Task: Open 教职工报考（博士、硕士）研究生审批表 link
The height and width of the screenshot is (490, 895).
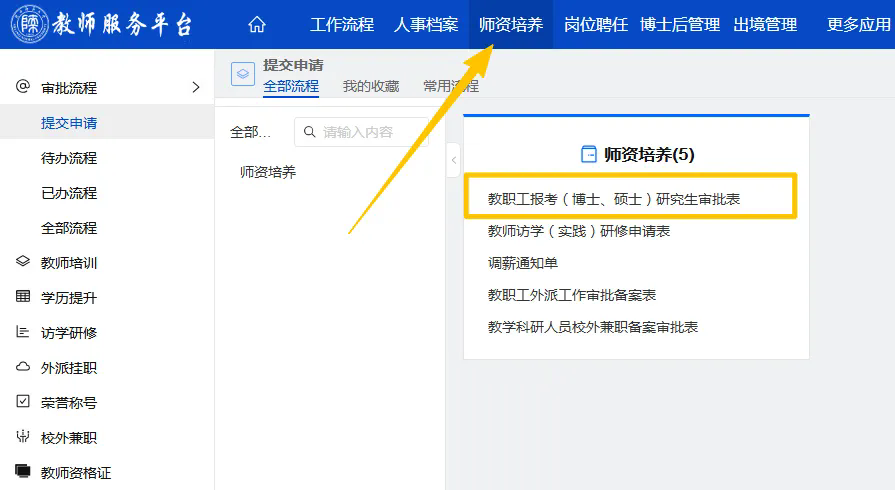Action: (613, 199)
